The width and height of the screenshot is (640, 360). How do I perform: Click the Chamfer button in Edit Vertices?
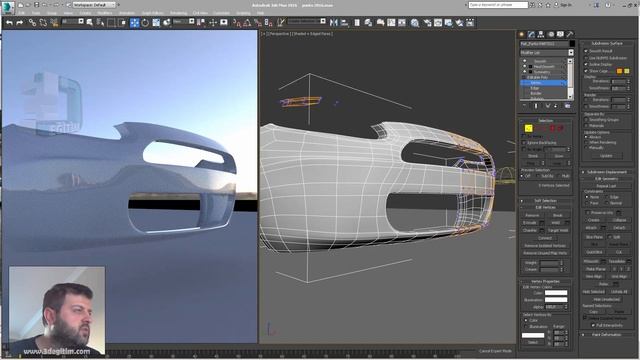click(530, 231)
